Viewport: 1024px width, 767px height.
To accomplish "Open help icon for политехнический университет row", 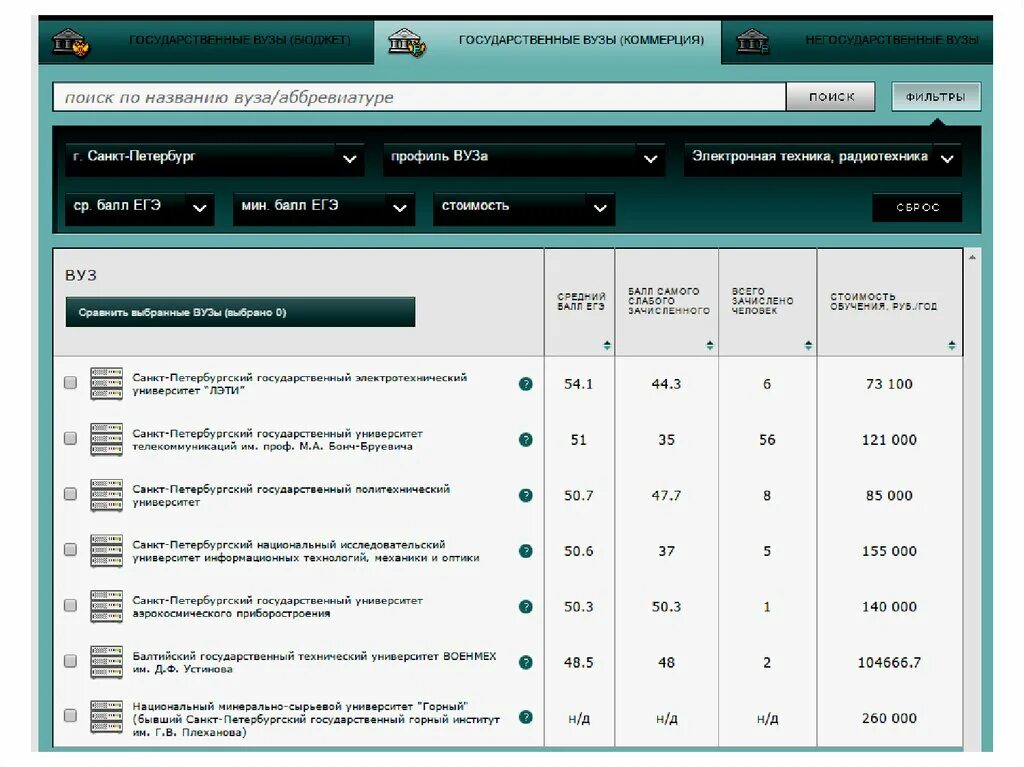I will [x=526, y=495].
